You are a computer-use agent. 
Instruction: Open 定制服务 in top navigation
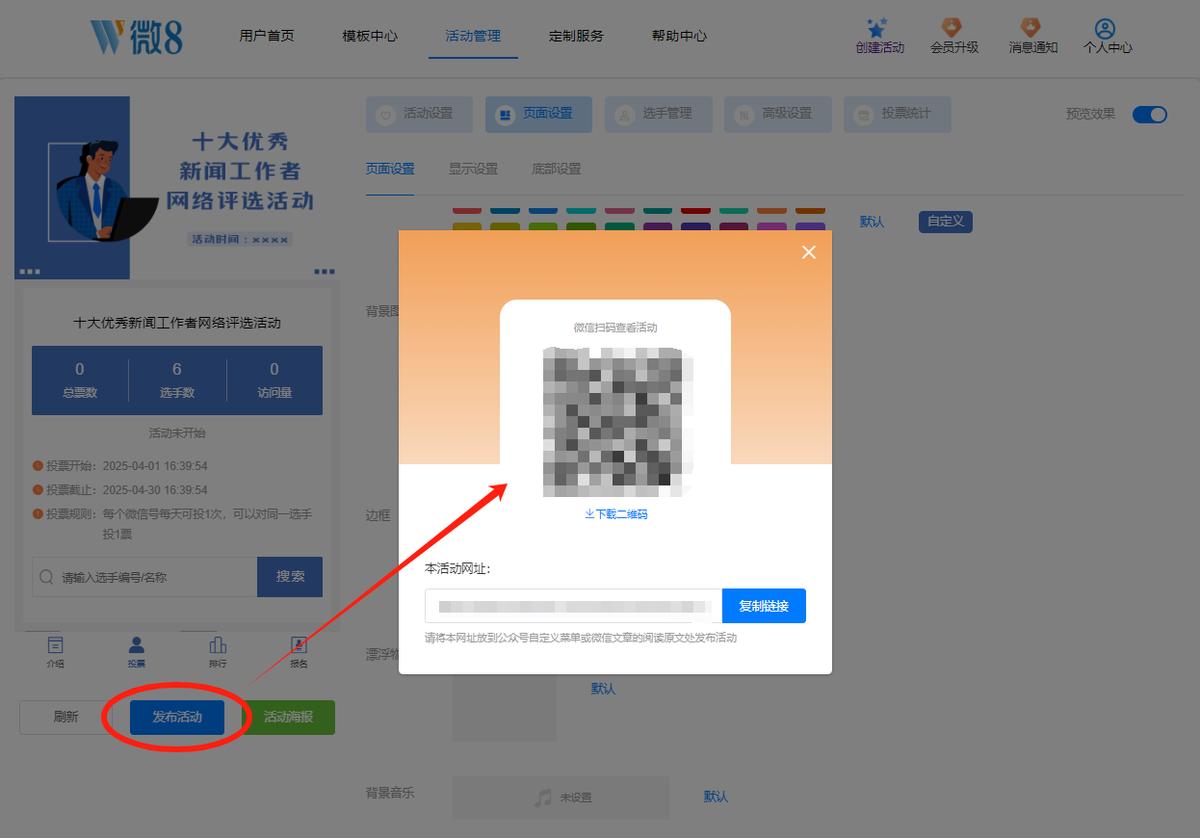click(x=576, y=36)
